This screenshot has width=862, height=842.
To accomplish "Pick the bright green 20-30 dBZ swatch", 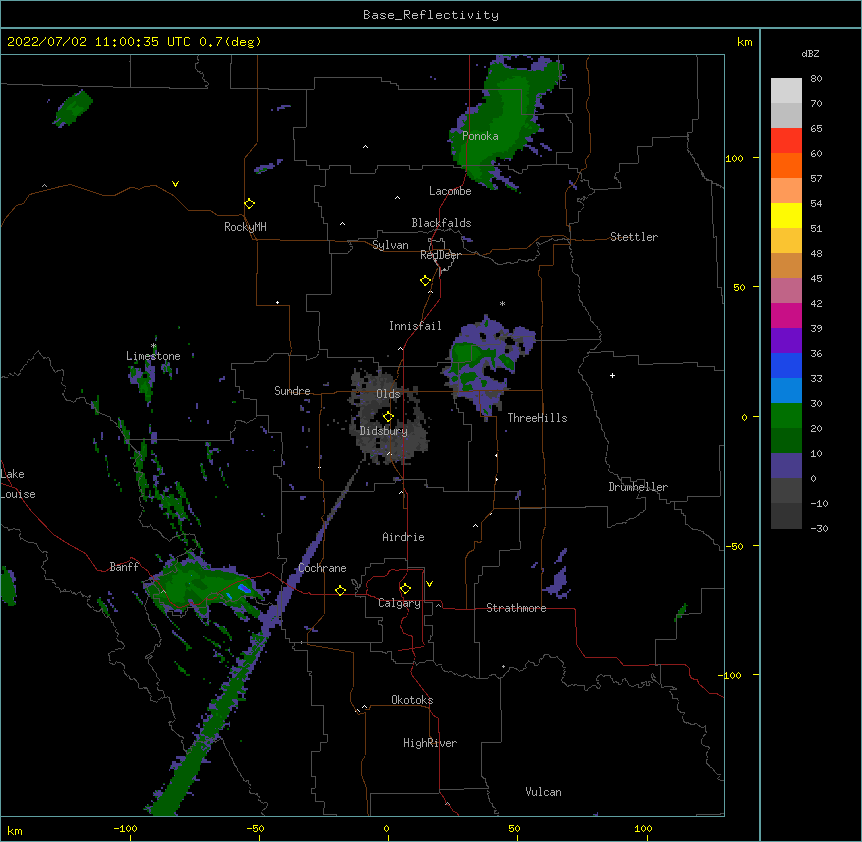I will pos(786,416).
